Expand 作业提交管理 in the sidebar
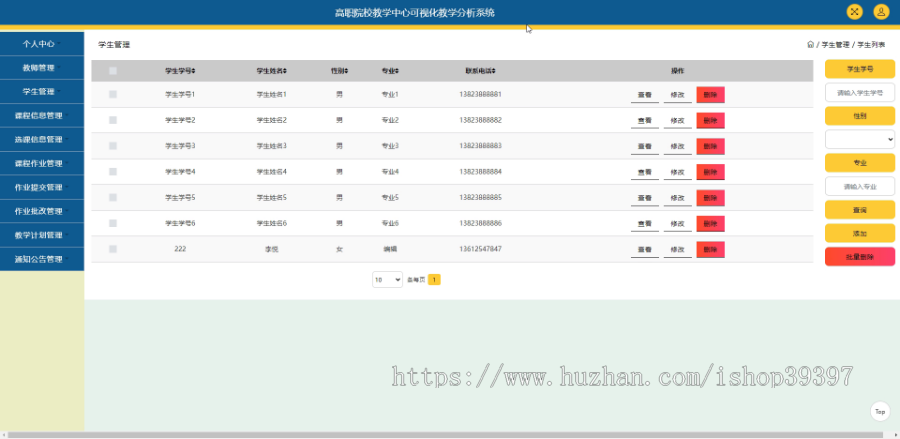Viewport: 900px width, 439px height. point(42,188)
